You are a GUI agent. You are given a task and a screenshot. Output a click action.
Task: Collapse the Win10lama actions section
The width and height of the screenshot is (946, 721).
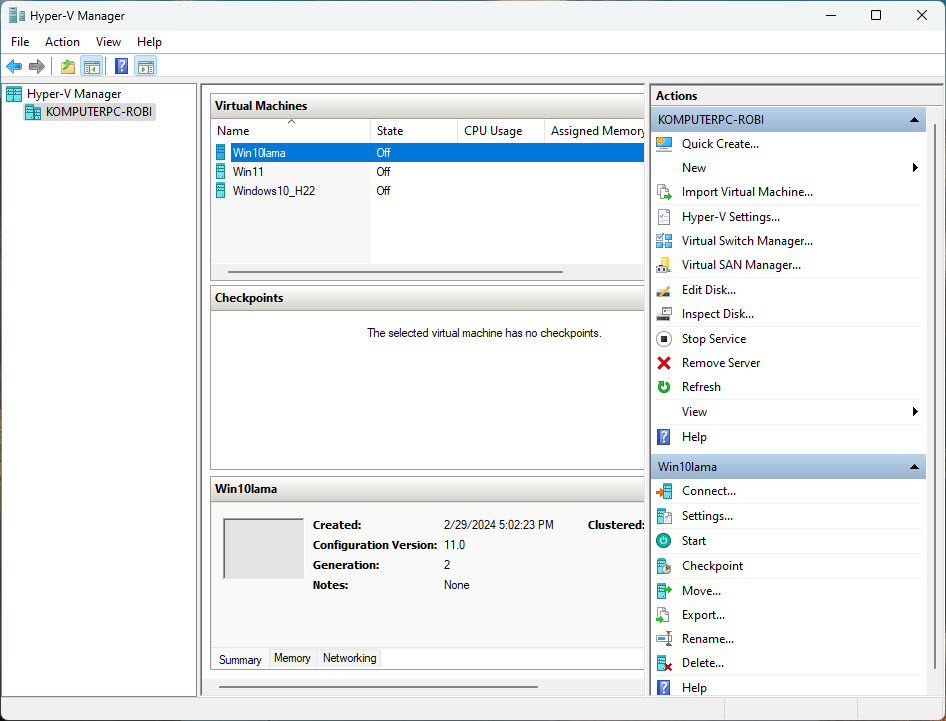coord(914,466)
